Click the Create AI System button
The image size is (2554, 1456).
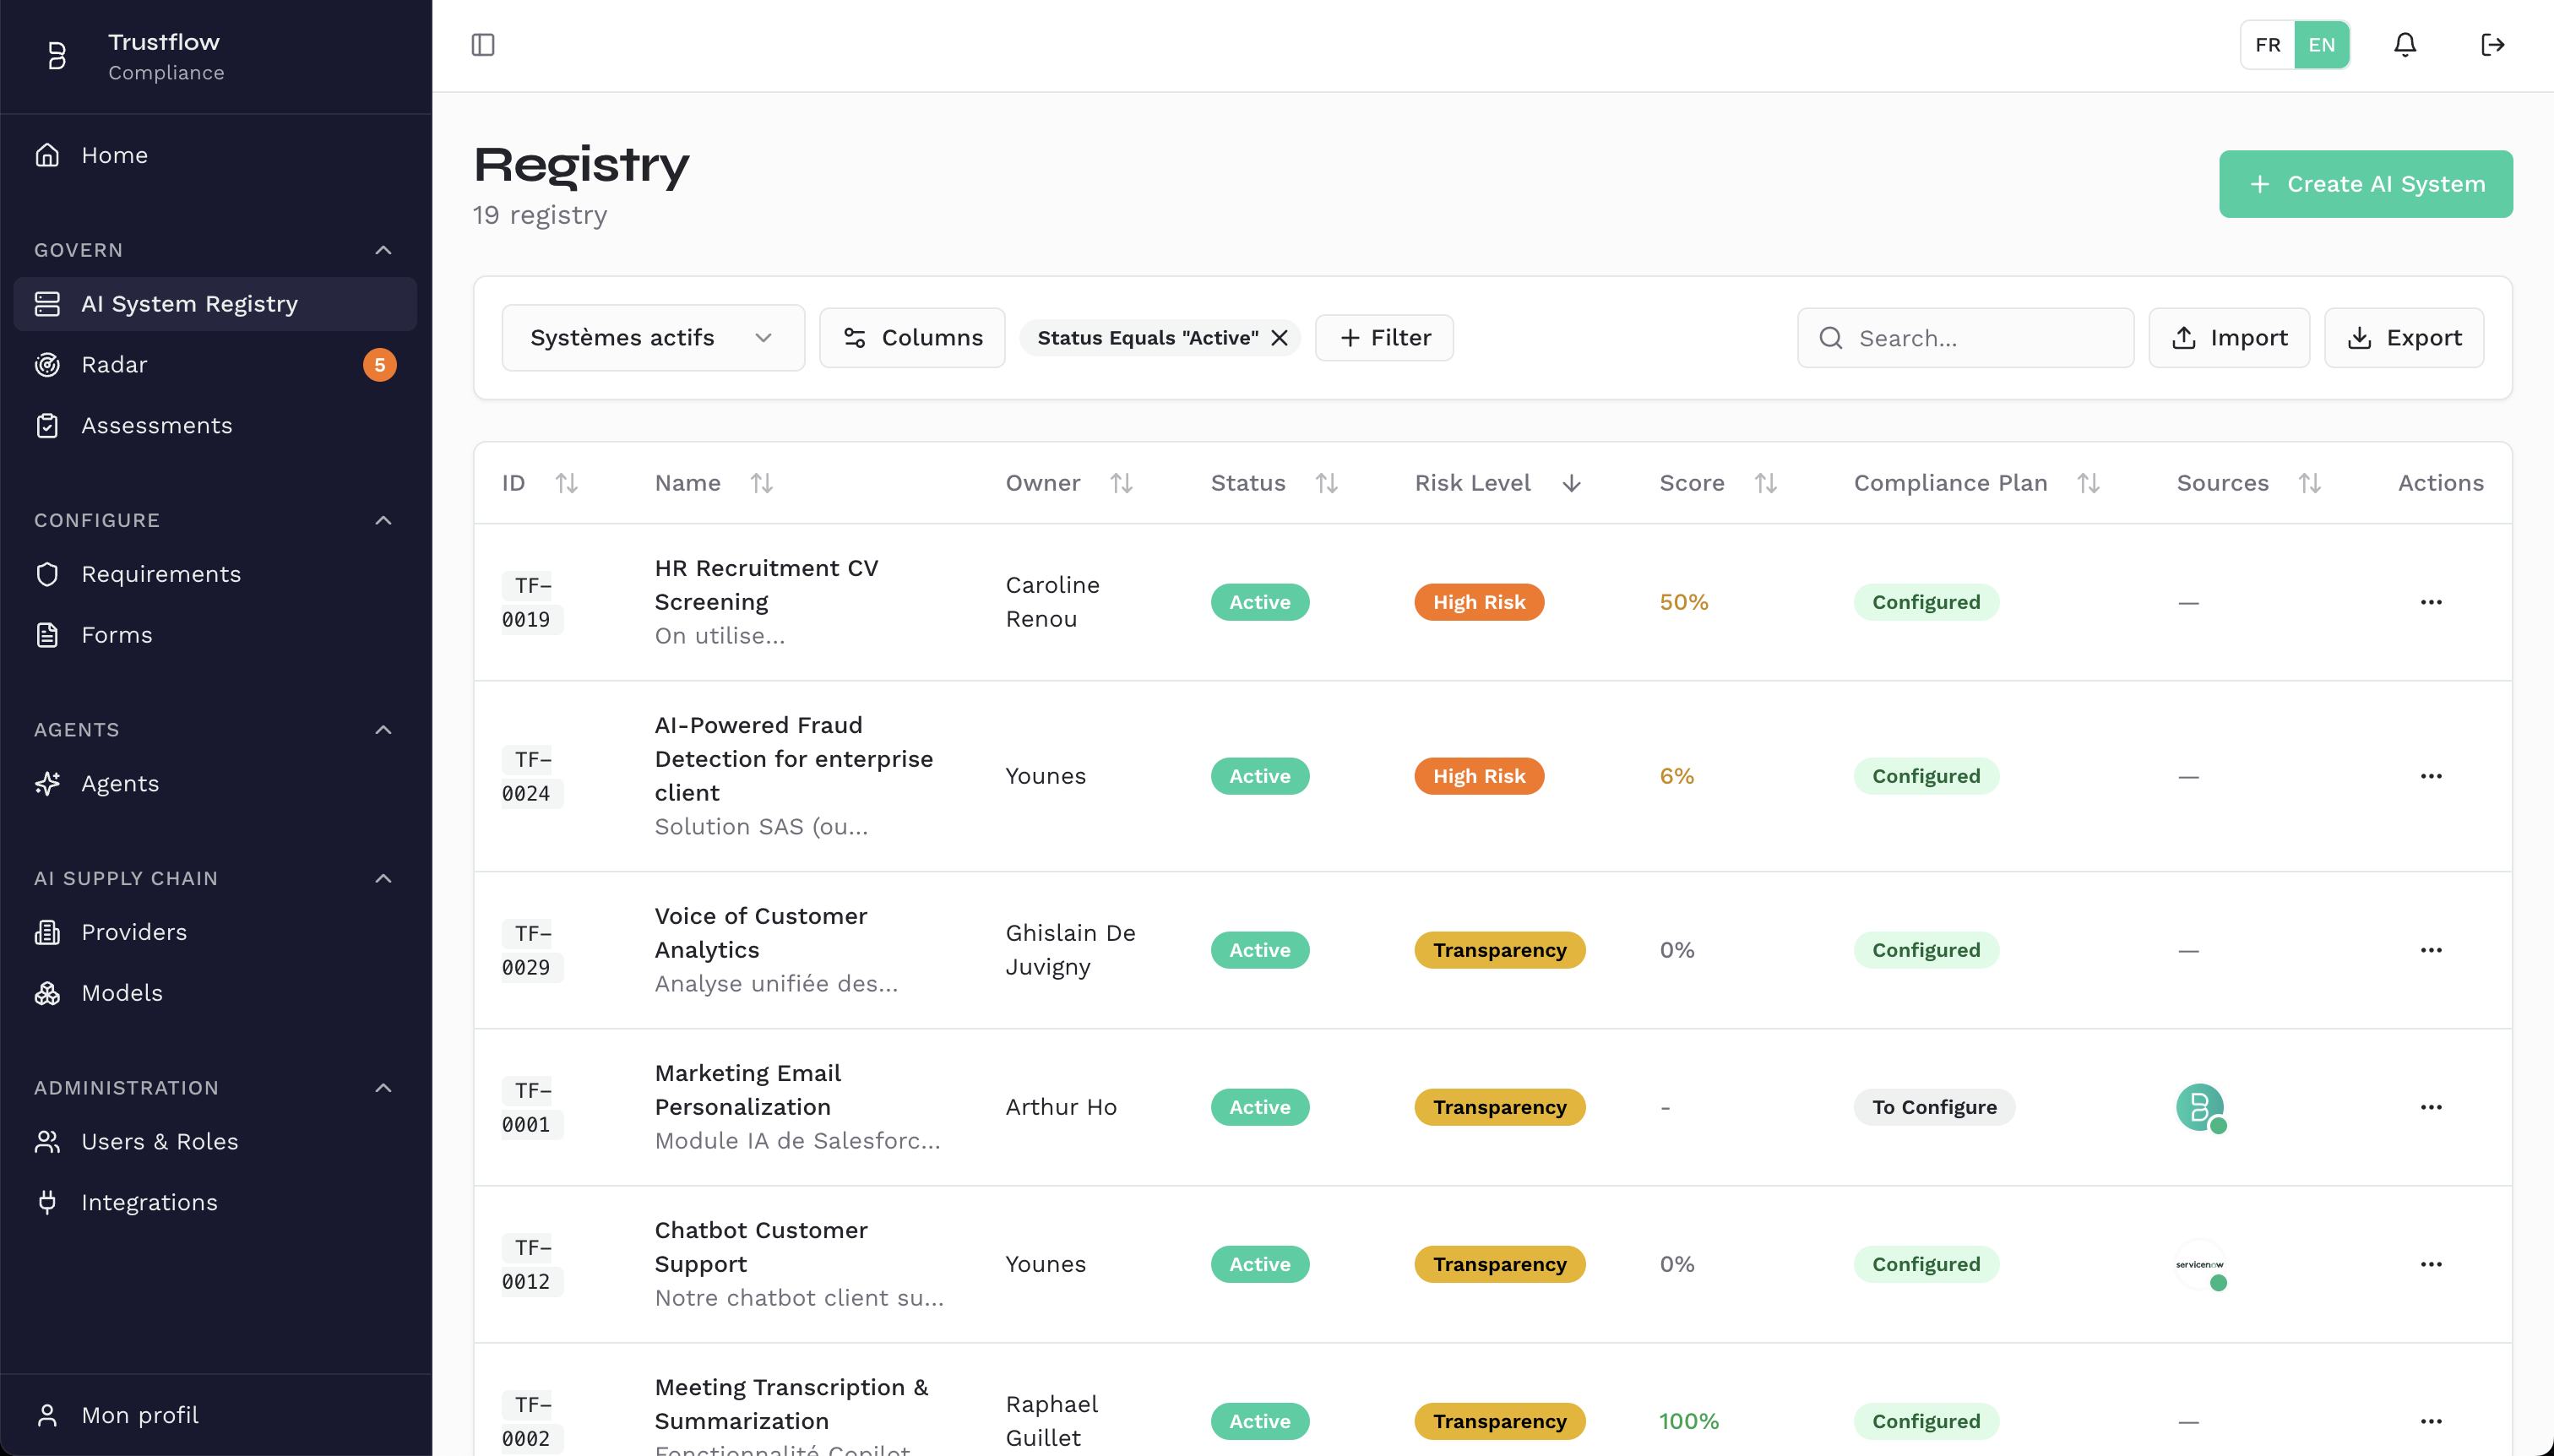(2365, 184)
